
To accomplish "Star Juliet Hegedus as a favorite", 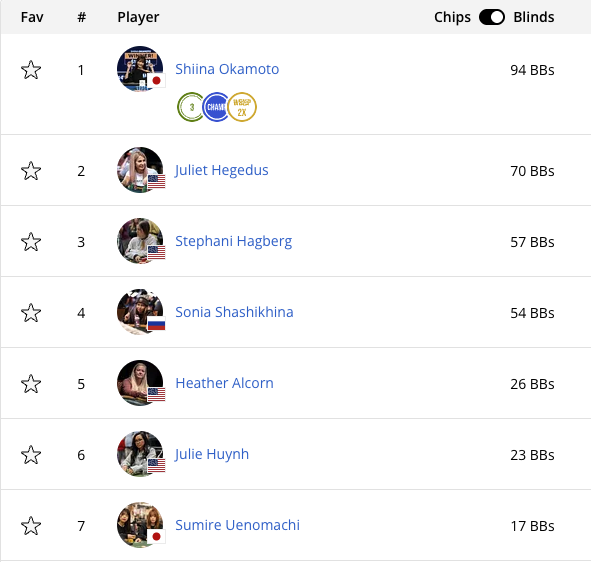I will [x=31, y=171].
